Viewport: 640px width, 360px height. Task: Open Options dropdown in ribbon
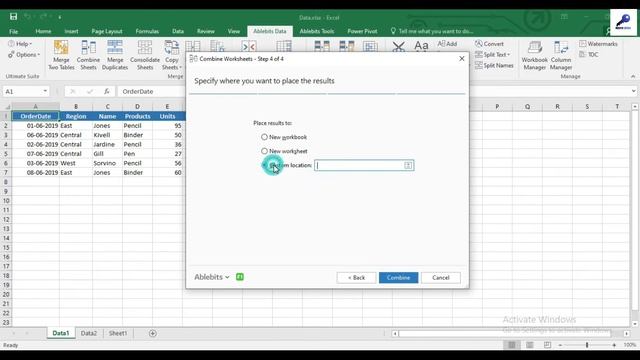(x=24, y=55)
